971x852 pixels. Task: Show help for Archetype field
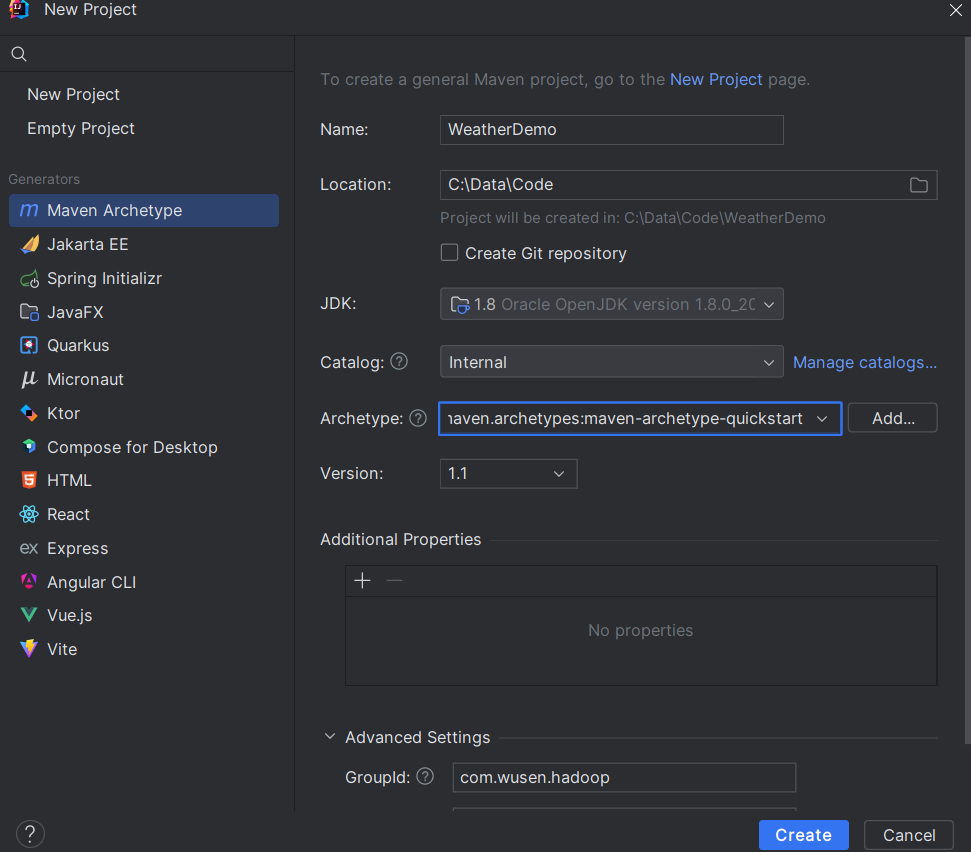coord(418,419)
